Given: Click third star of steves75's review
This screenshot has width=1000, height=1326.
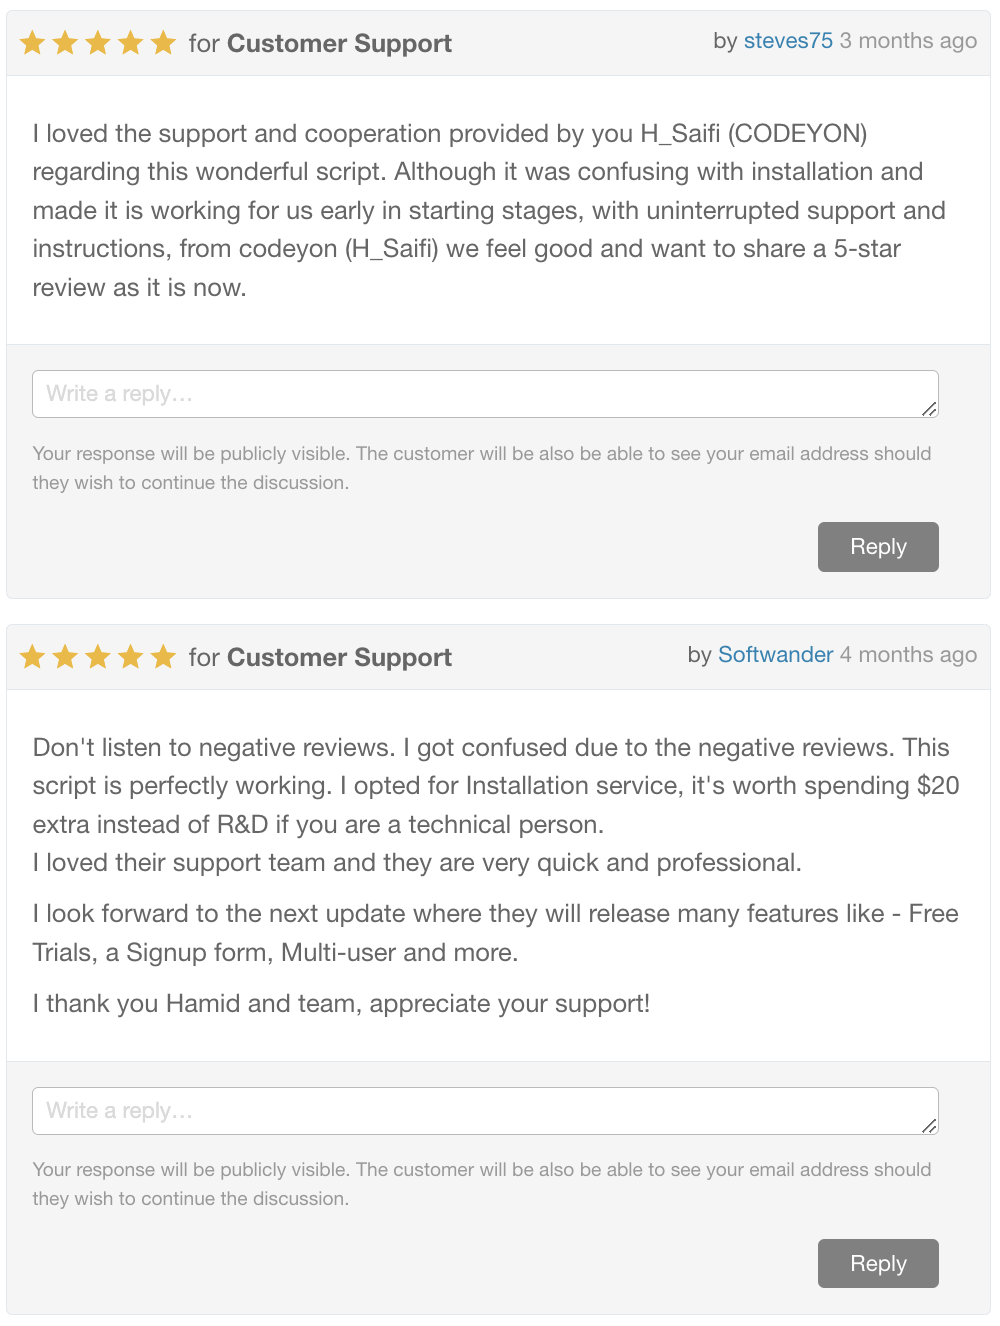Looking at the screenshot, I should pos(98,43).
